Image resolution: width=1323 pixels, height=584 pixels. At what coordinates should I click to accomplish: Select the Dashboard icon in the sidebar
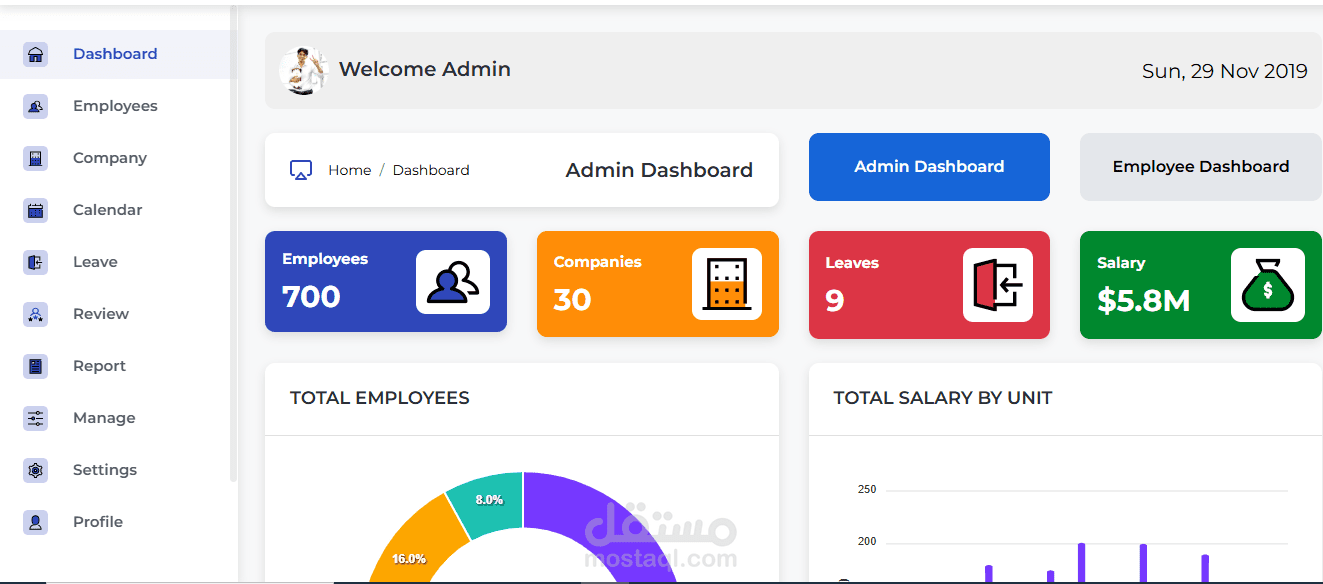click(x=35, y=53)
